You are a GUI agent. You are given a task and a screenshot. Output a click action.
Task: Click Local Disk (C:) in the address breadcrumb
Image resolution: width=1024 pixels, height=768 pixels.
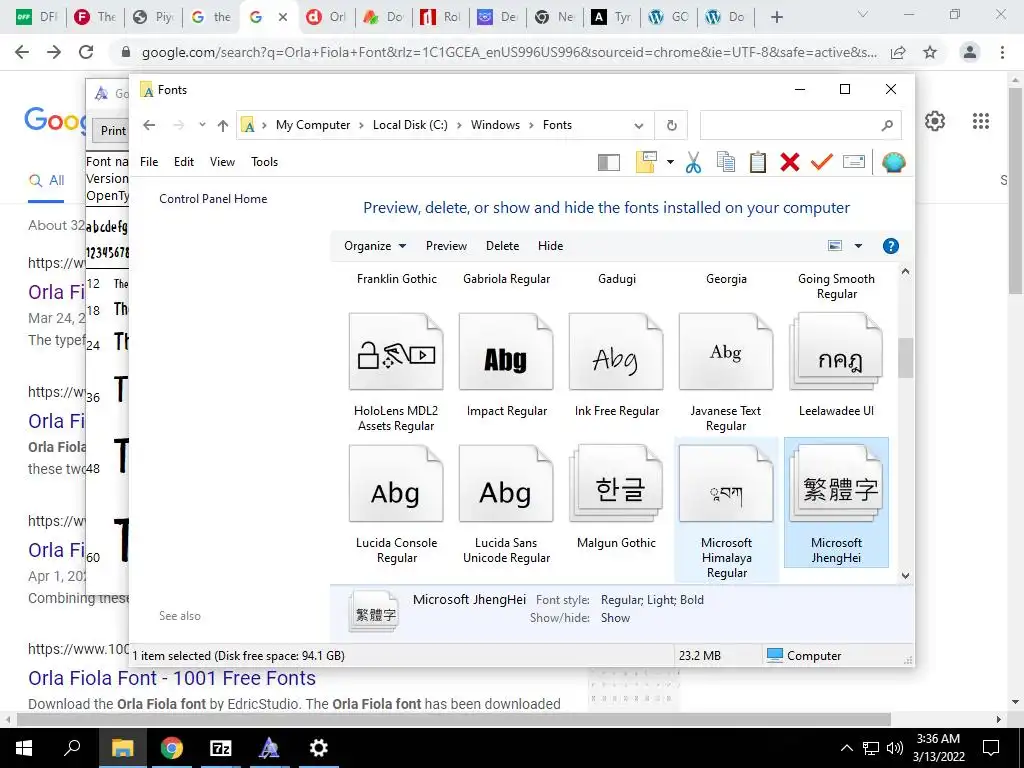tap(410, 125)
